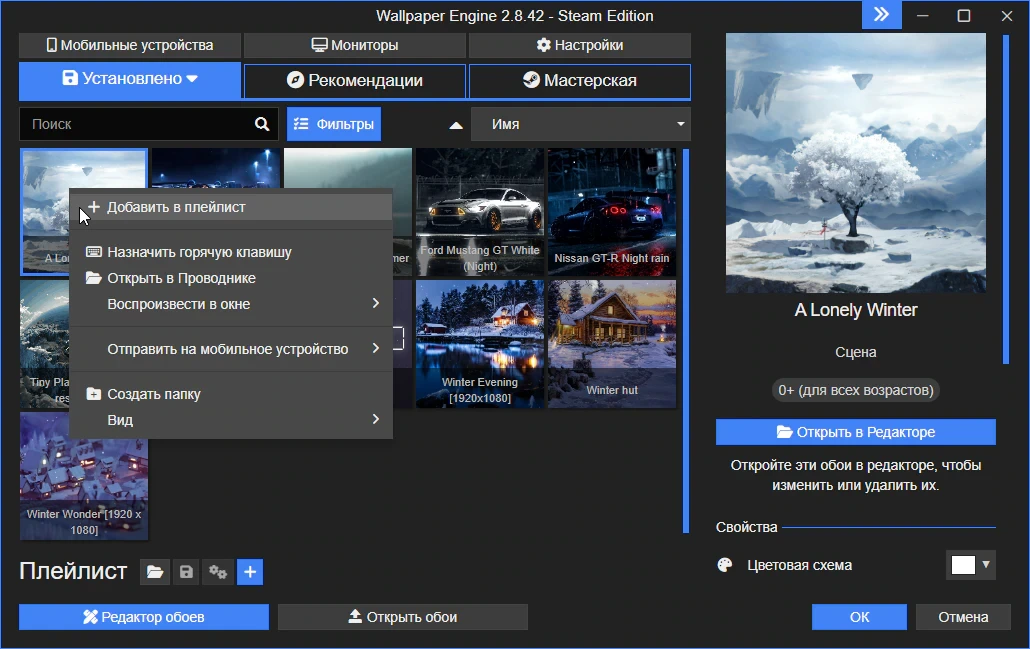Save playlist with floppy disk icon
This screenshot has height=649, width=1030.
click(x=187, y=572)
